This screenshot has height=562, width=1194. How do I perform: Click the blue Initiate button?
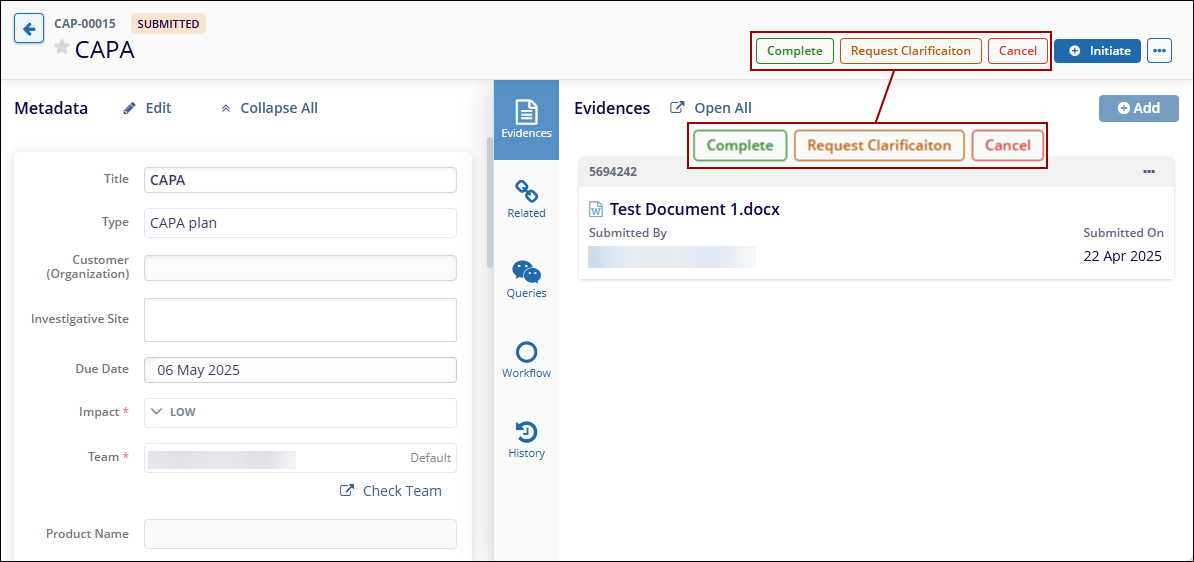(1097, 51)
